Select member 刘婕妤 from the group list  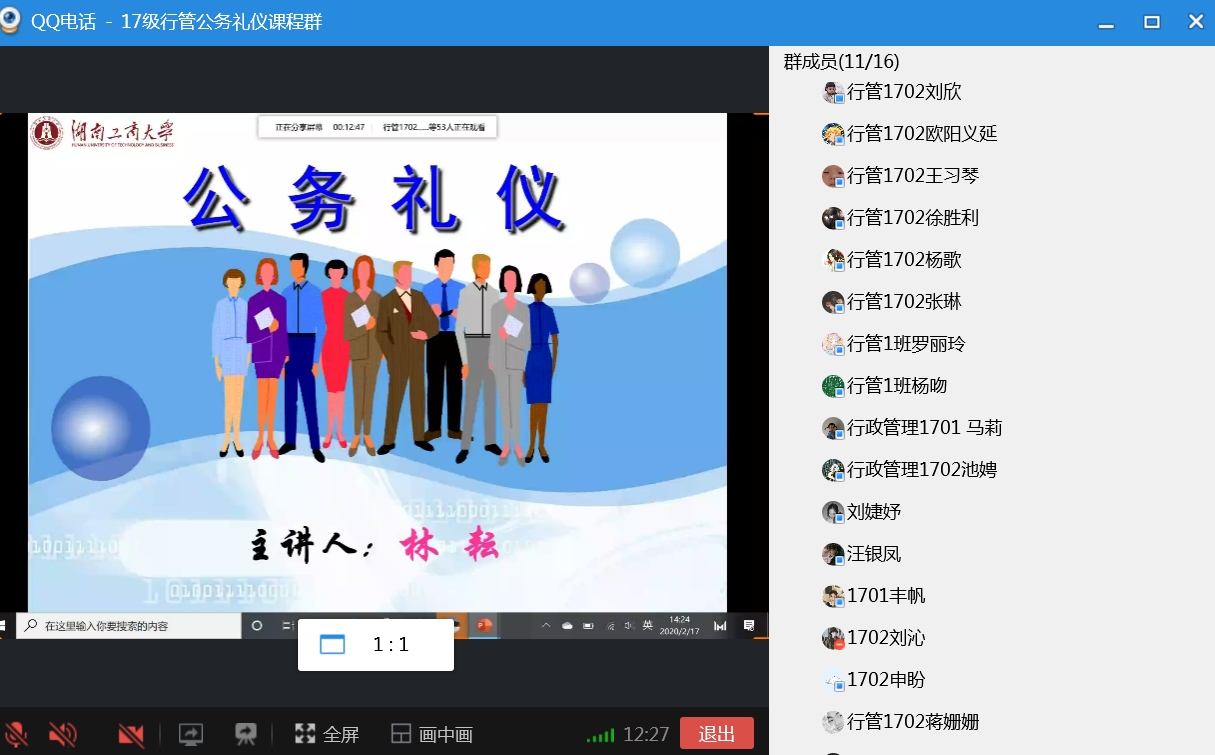click(x=874, y=512)
